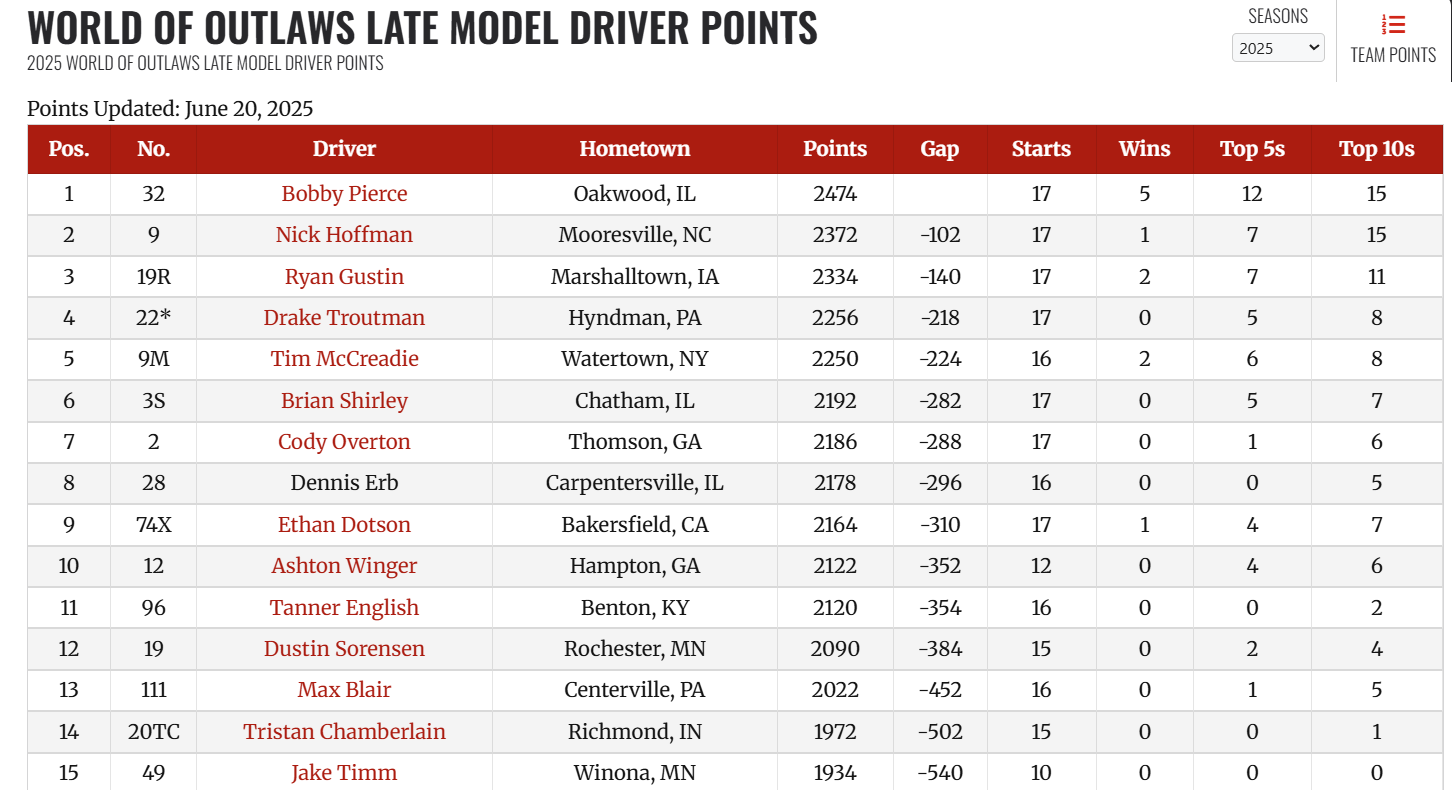Click Max Blair driver link
The image size is (1452, 790).
click(344, 690)
